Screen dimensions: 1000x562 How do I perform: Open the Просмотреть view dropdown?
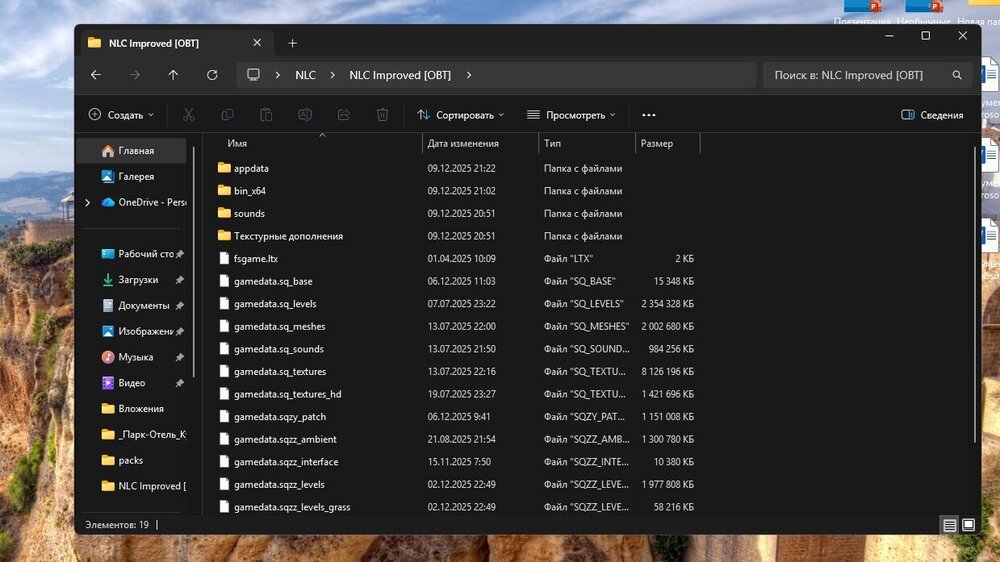571,115
